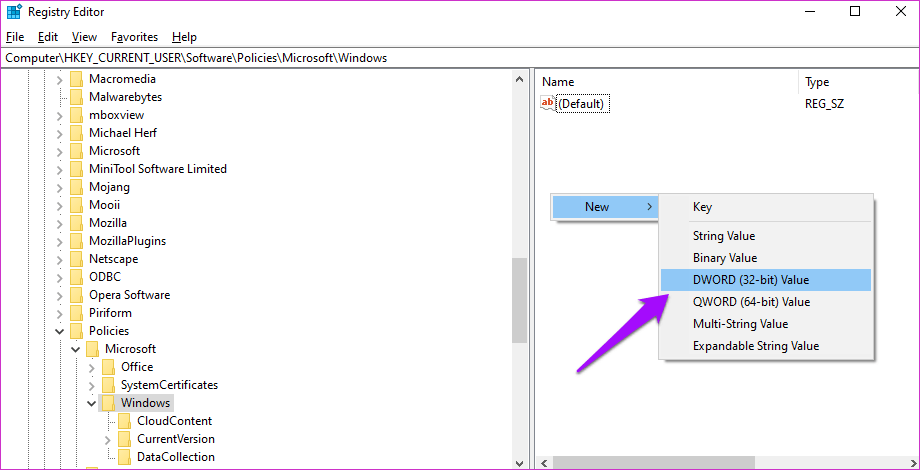Viewport: 920px width, 470px height.
Task: Click the Netscape folder icon
Action: (x=76, y=259)
